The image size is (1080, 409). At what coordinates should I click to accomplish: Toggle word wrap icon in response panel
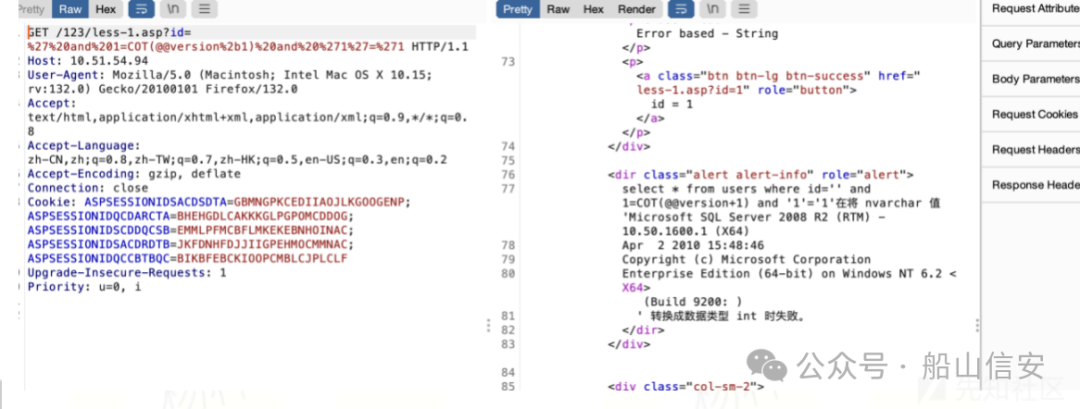pyautogui.click(x=681, y=9)
